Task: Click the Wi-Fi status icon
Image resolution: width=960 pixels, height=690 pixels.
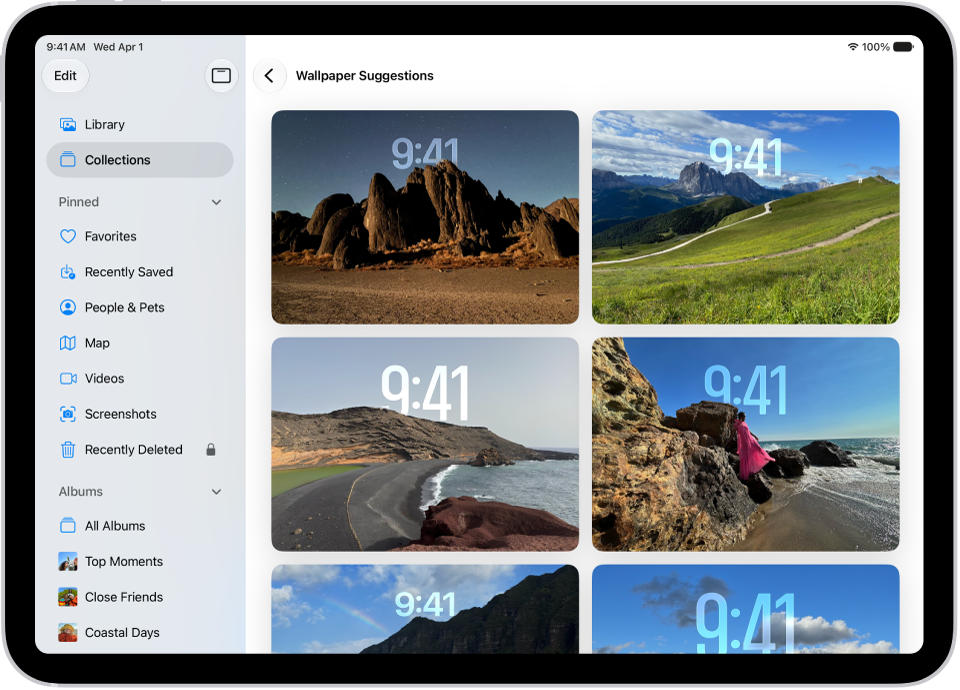Action: pos(852,47)
